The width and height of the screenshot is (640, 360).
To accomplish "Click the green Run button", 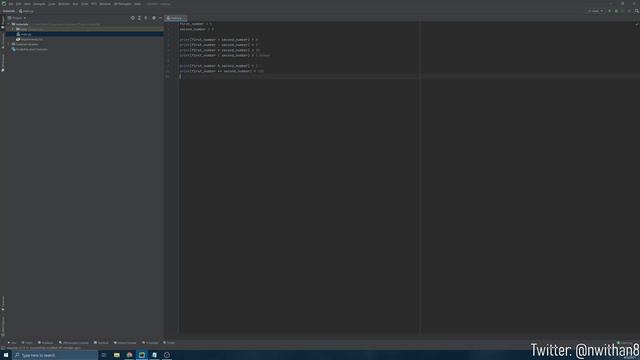I will 609,11.
